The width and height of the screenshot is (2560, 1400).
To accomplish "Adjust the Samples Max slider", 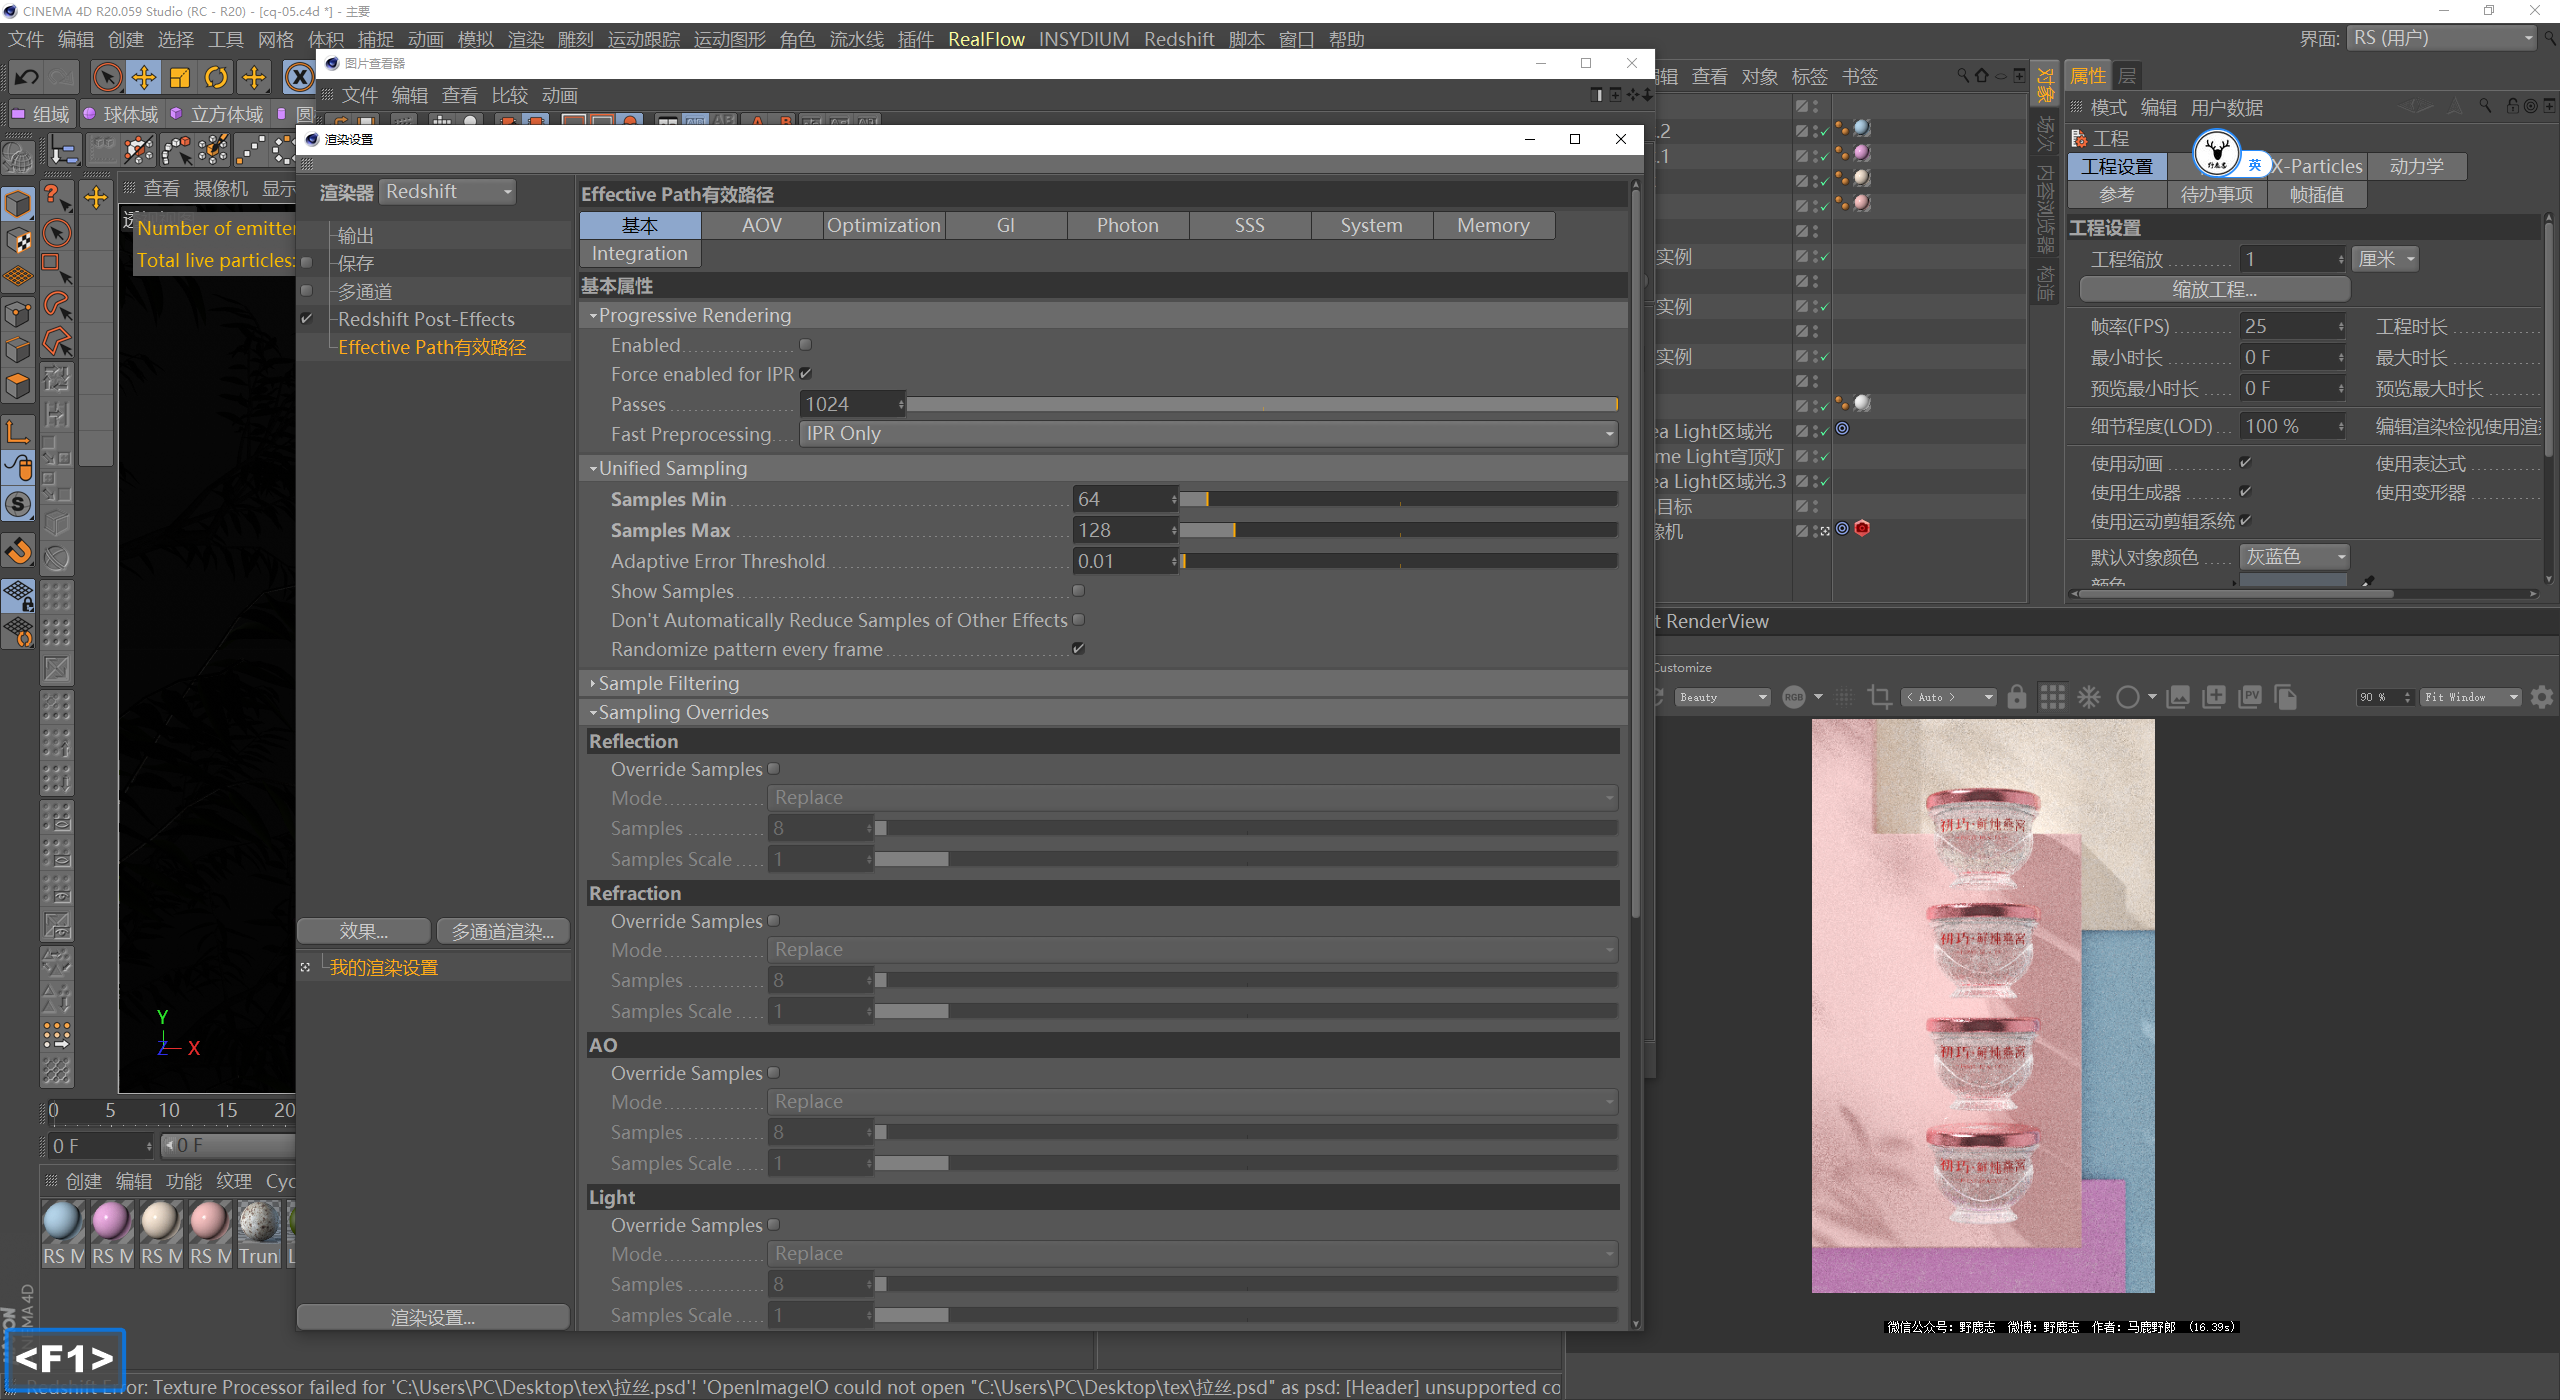I will [1398, 531].
